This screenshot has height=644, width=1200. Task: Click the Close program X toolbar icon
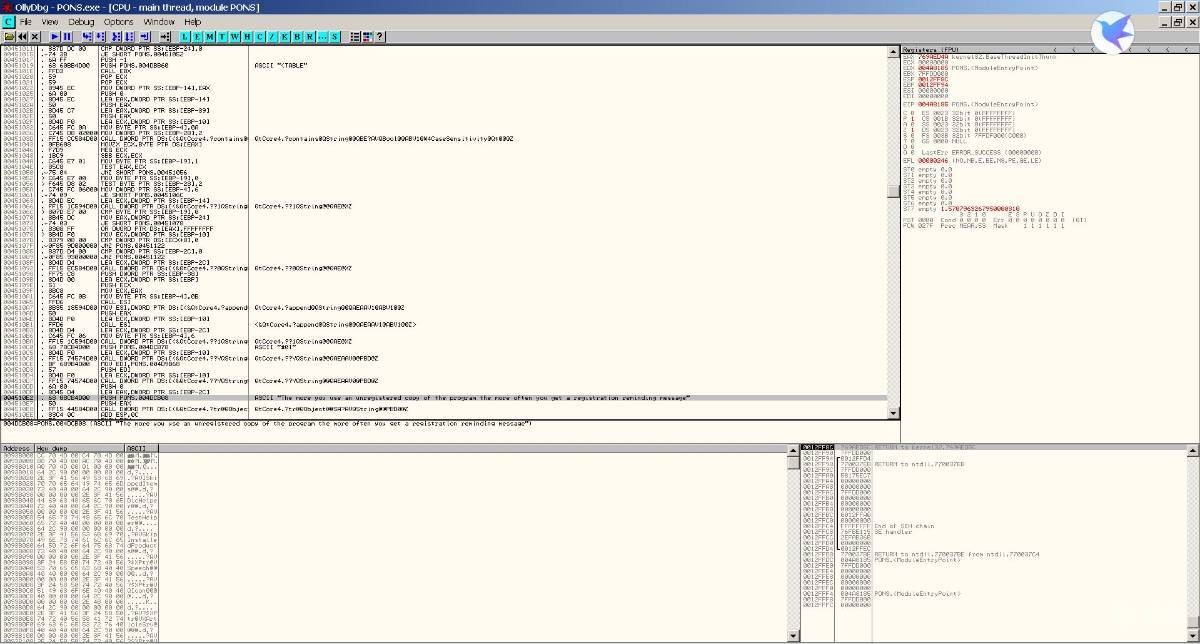(35, 36)
